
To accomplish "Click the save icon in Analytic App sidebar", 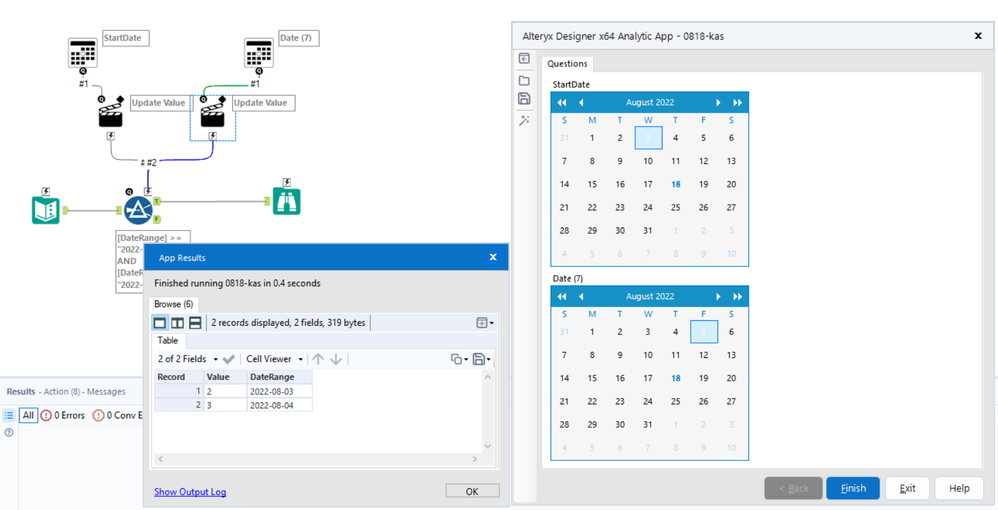I will pyautogui.click(x=524, y=99).
